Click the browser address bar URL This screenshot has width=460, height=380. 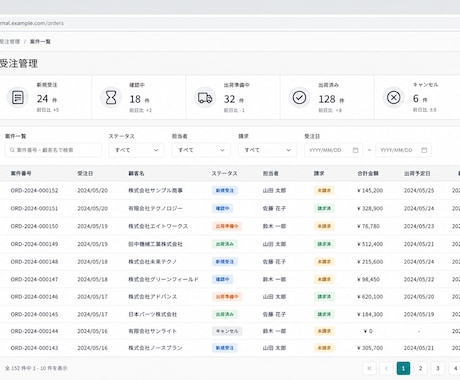pyautogui.click(x=32, y=23)
